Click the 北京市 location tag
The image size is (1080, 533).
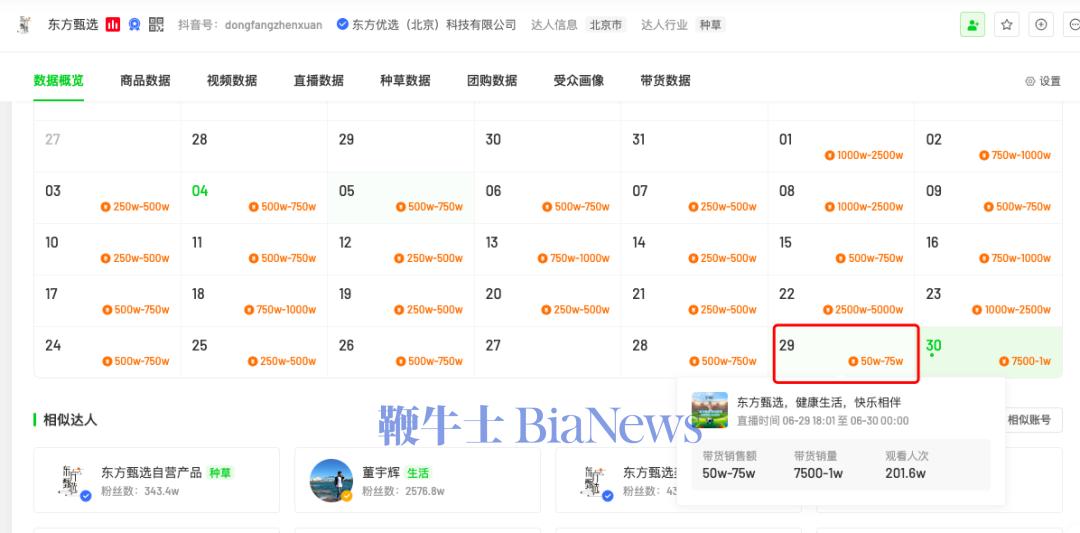pos(606,25)
